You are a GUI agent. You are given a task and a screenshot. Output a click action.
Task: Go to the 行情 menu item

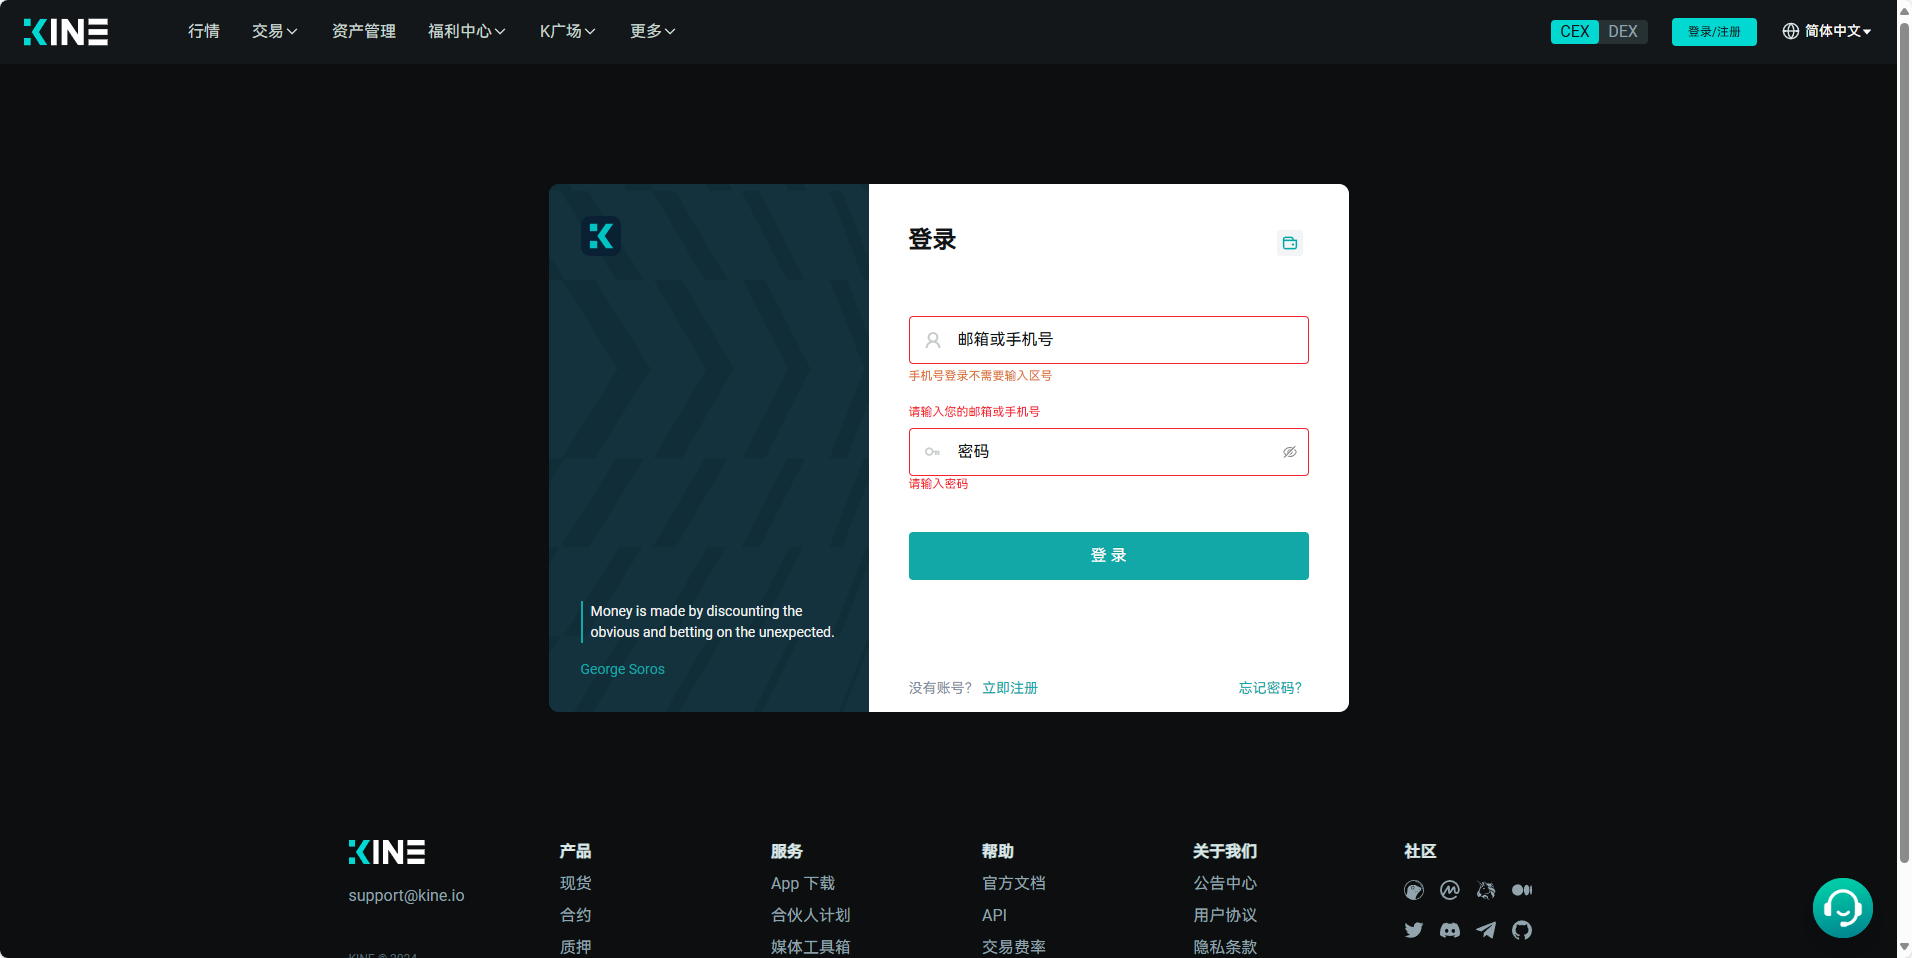204,32
